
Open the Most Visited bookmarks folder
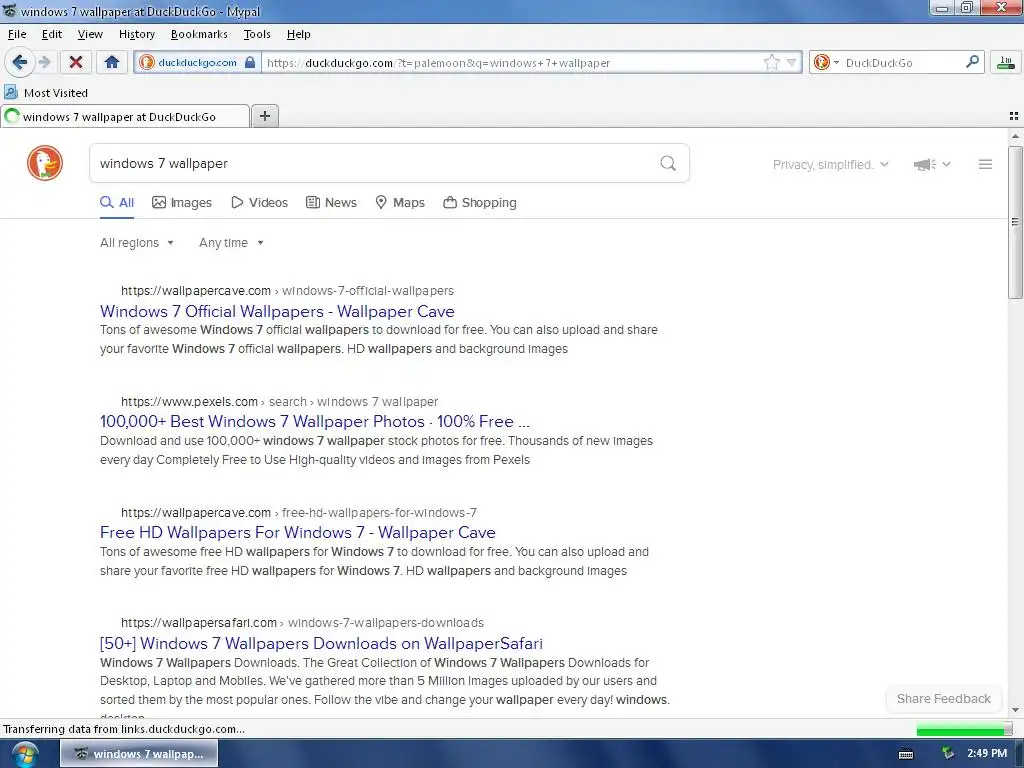(x=46, y=93)
